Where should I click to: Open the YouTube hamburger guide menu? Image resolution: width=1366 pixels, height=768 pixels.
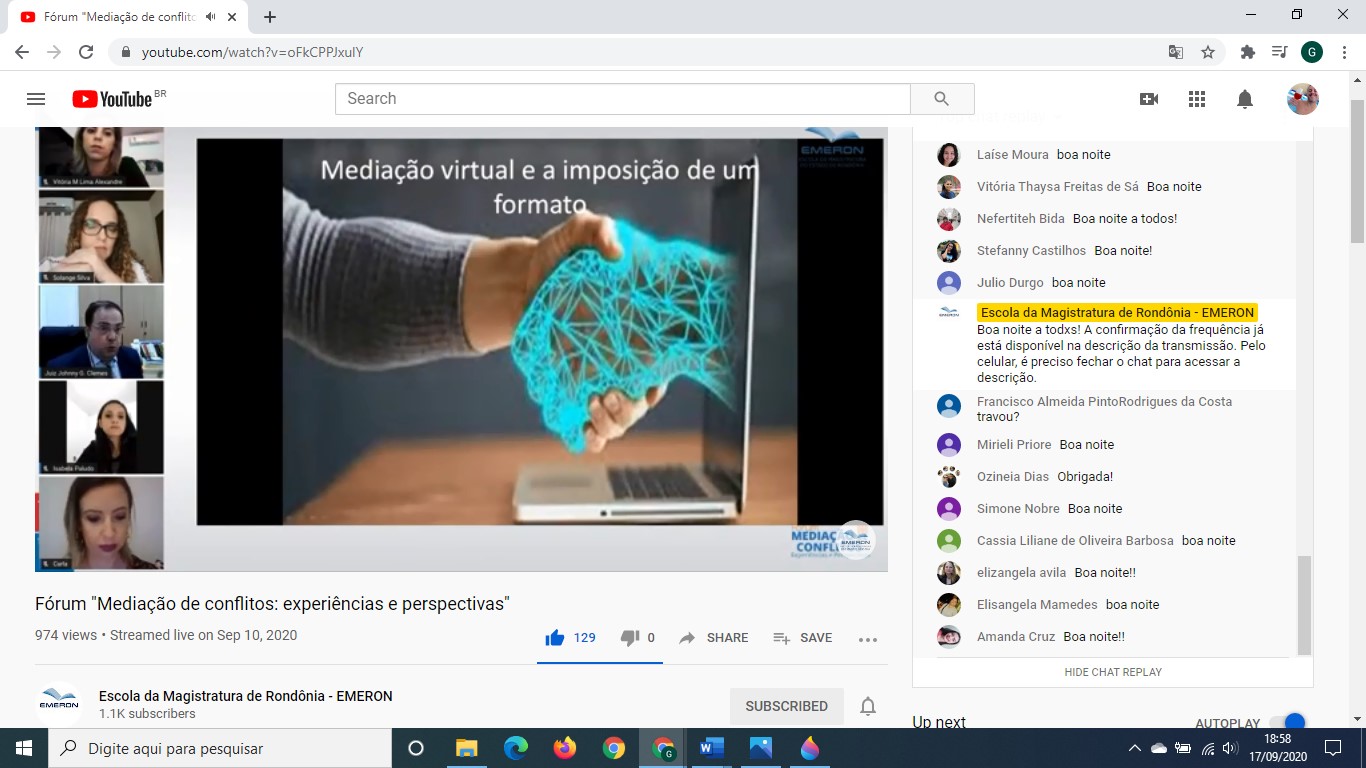tap(36, 99)
